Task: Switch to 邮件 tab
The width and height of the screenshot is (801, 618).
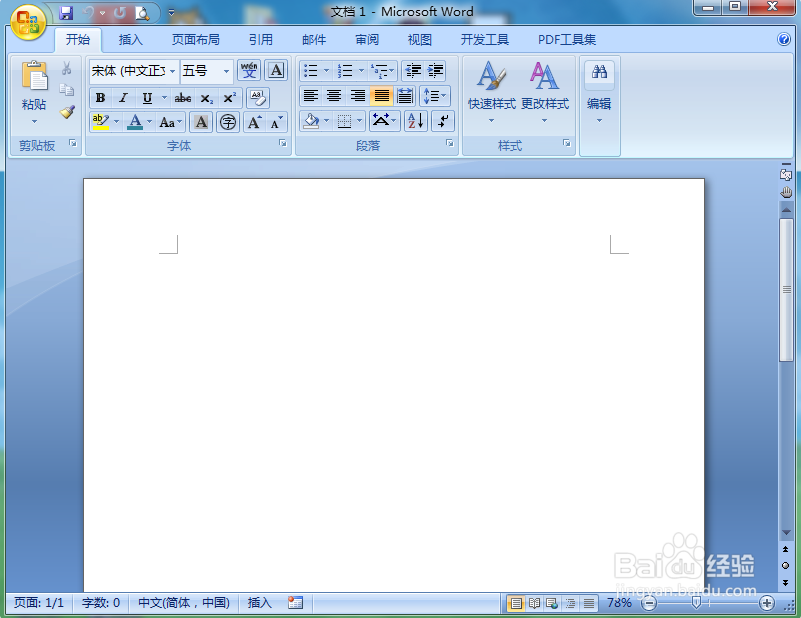Action: pyautogui.click(x=314, y=39)
